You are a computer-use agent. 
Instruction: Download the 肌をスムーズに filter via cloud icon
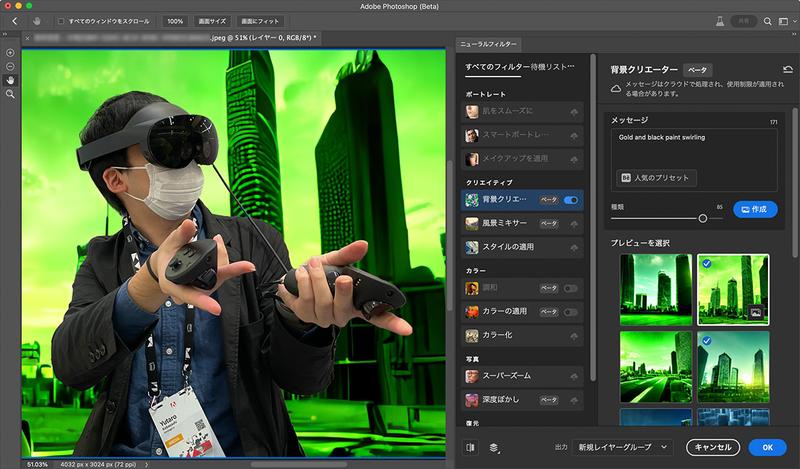[574, 112]
